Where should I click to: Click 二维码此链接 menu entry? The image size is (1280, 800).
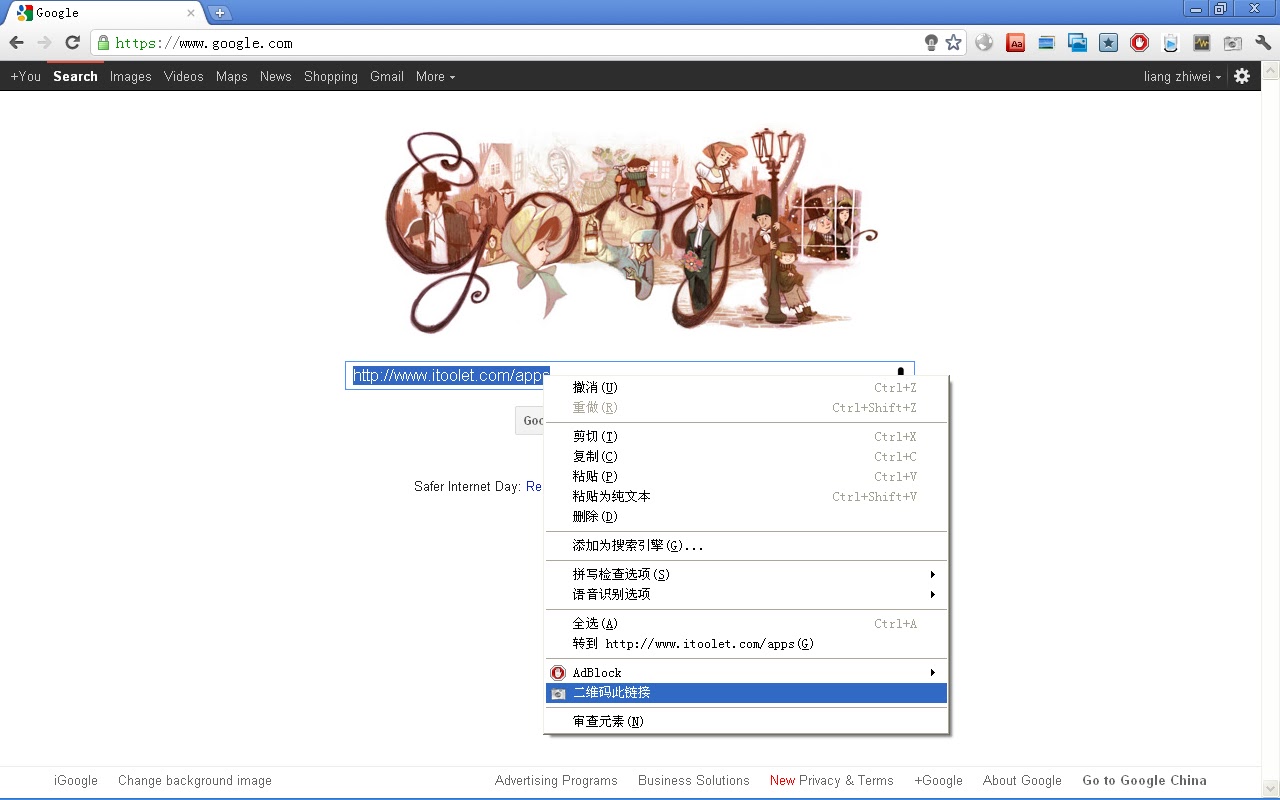[746, 693]
